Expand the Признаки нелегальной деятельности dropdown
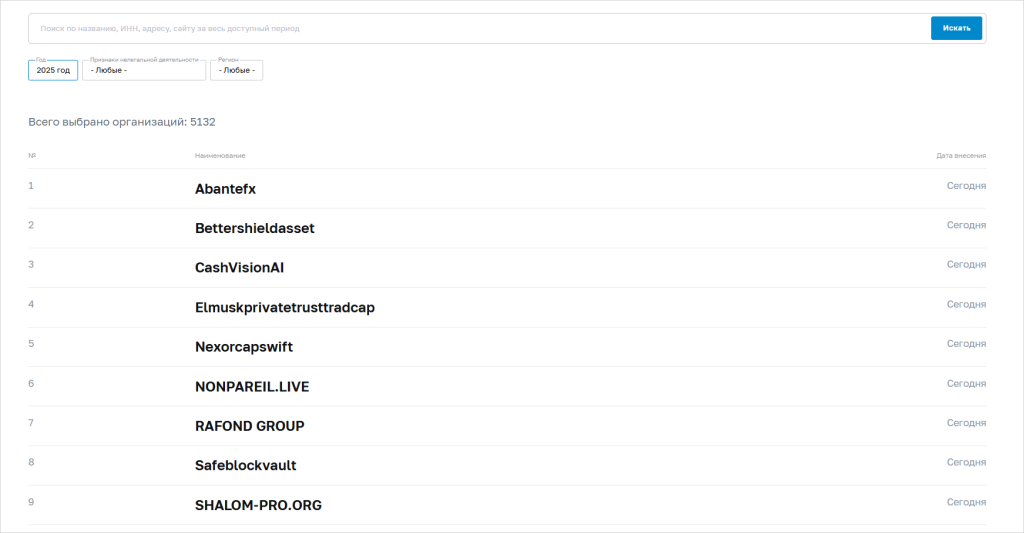This screenshot has width=1024, height=533. point(143,71)
